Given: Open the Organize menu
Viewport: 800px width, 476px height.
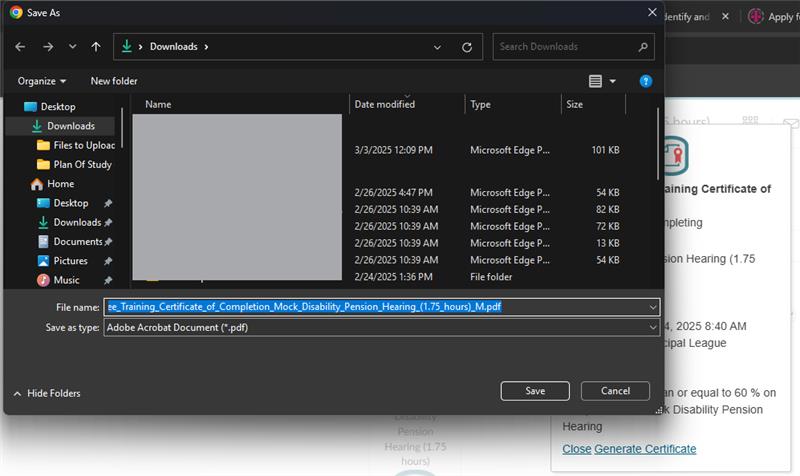Looking at the screenshot, I should [42, 81].
